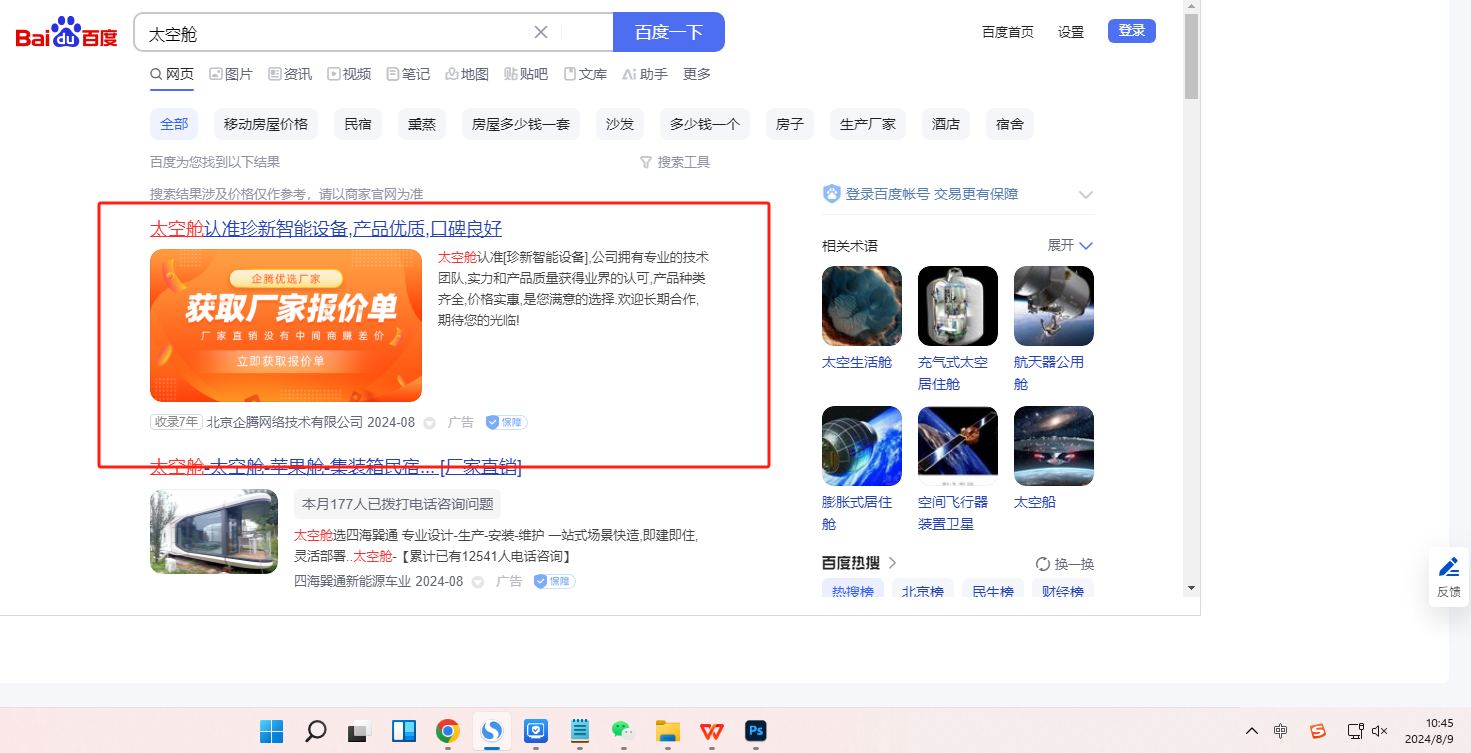The image size is (1471, 753).
Task: Open the Widgets panel icon in taskbar
Action: (x=403, y=731)
